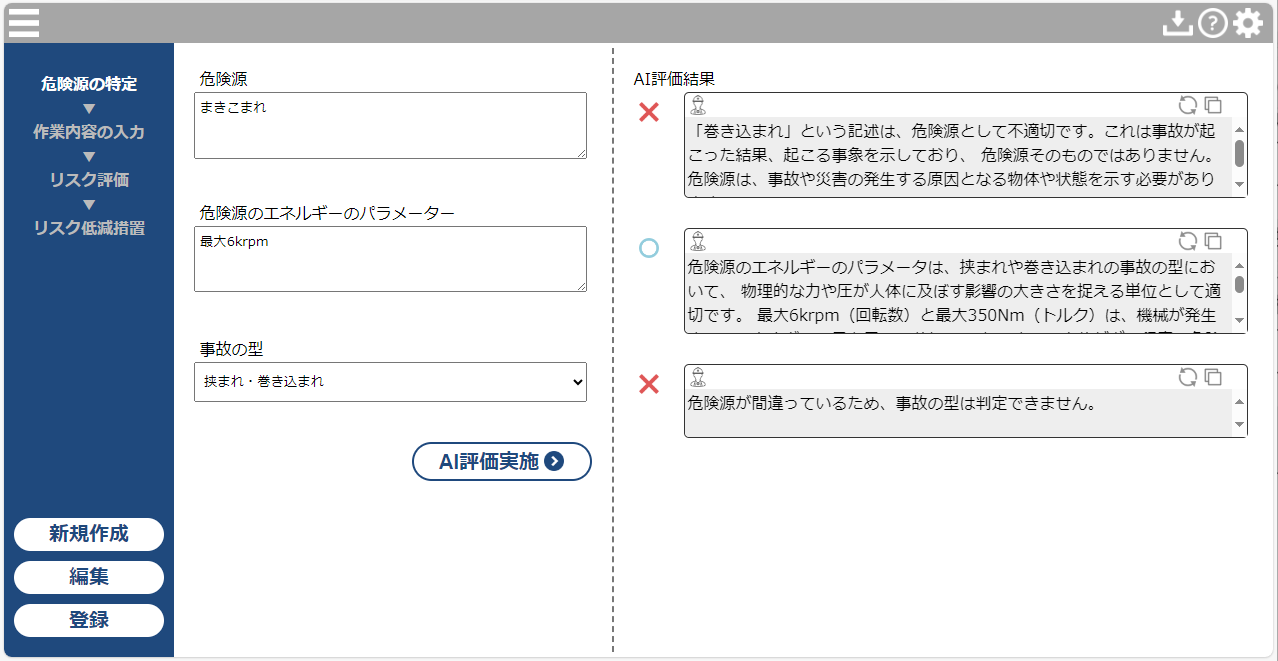Open the help question mark icon
The image size is (1278, 661).
pos(1212,22)
